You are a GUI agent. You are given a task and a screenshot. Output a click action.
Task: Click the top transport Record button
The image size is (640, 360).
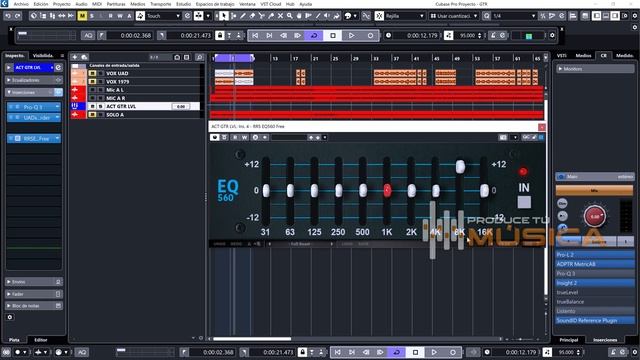370,36
